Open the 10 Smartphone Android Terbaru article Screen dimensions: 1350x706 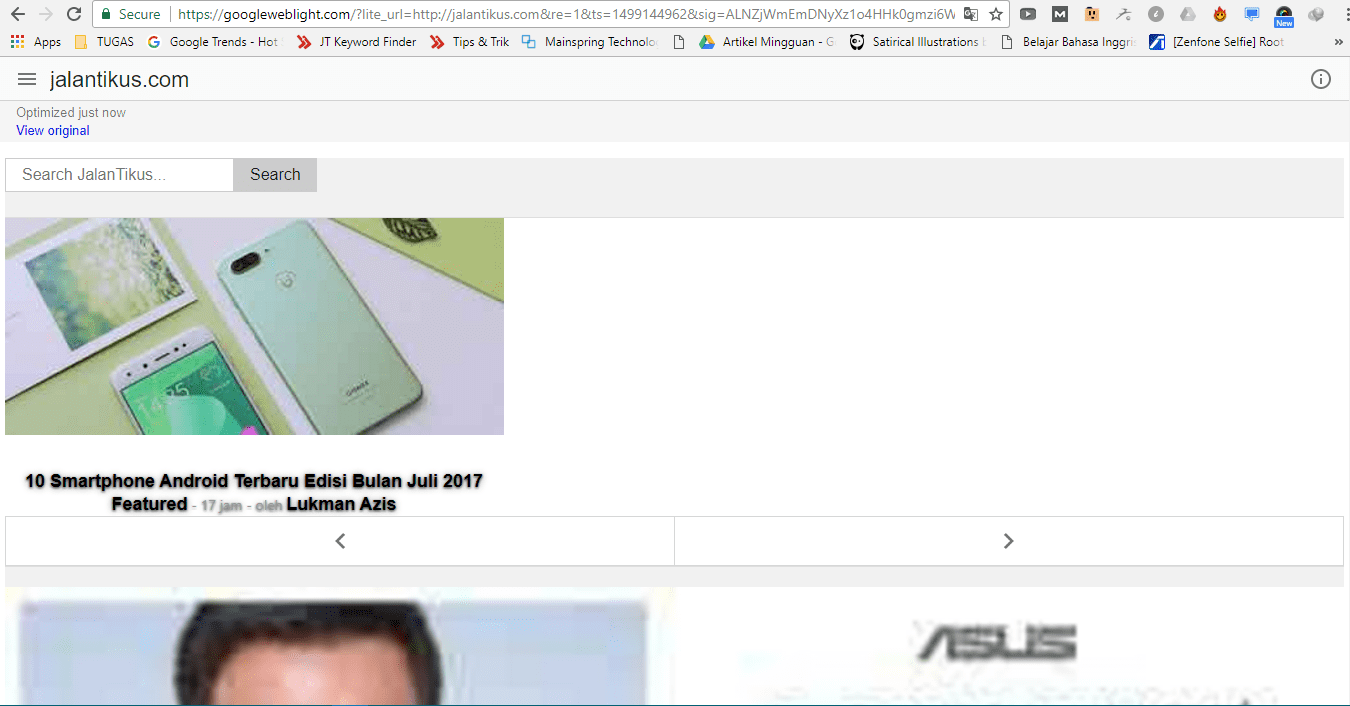(254, 481)
